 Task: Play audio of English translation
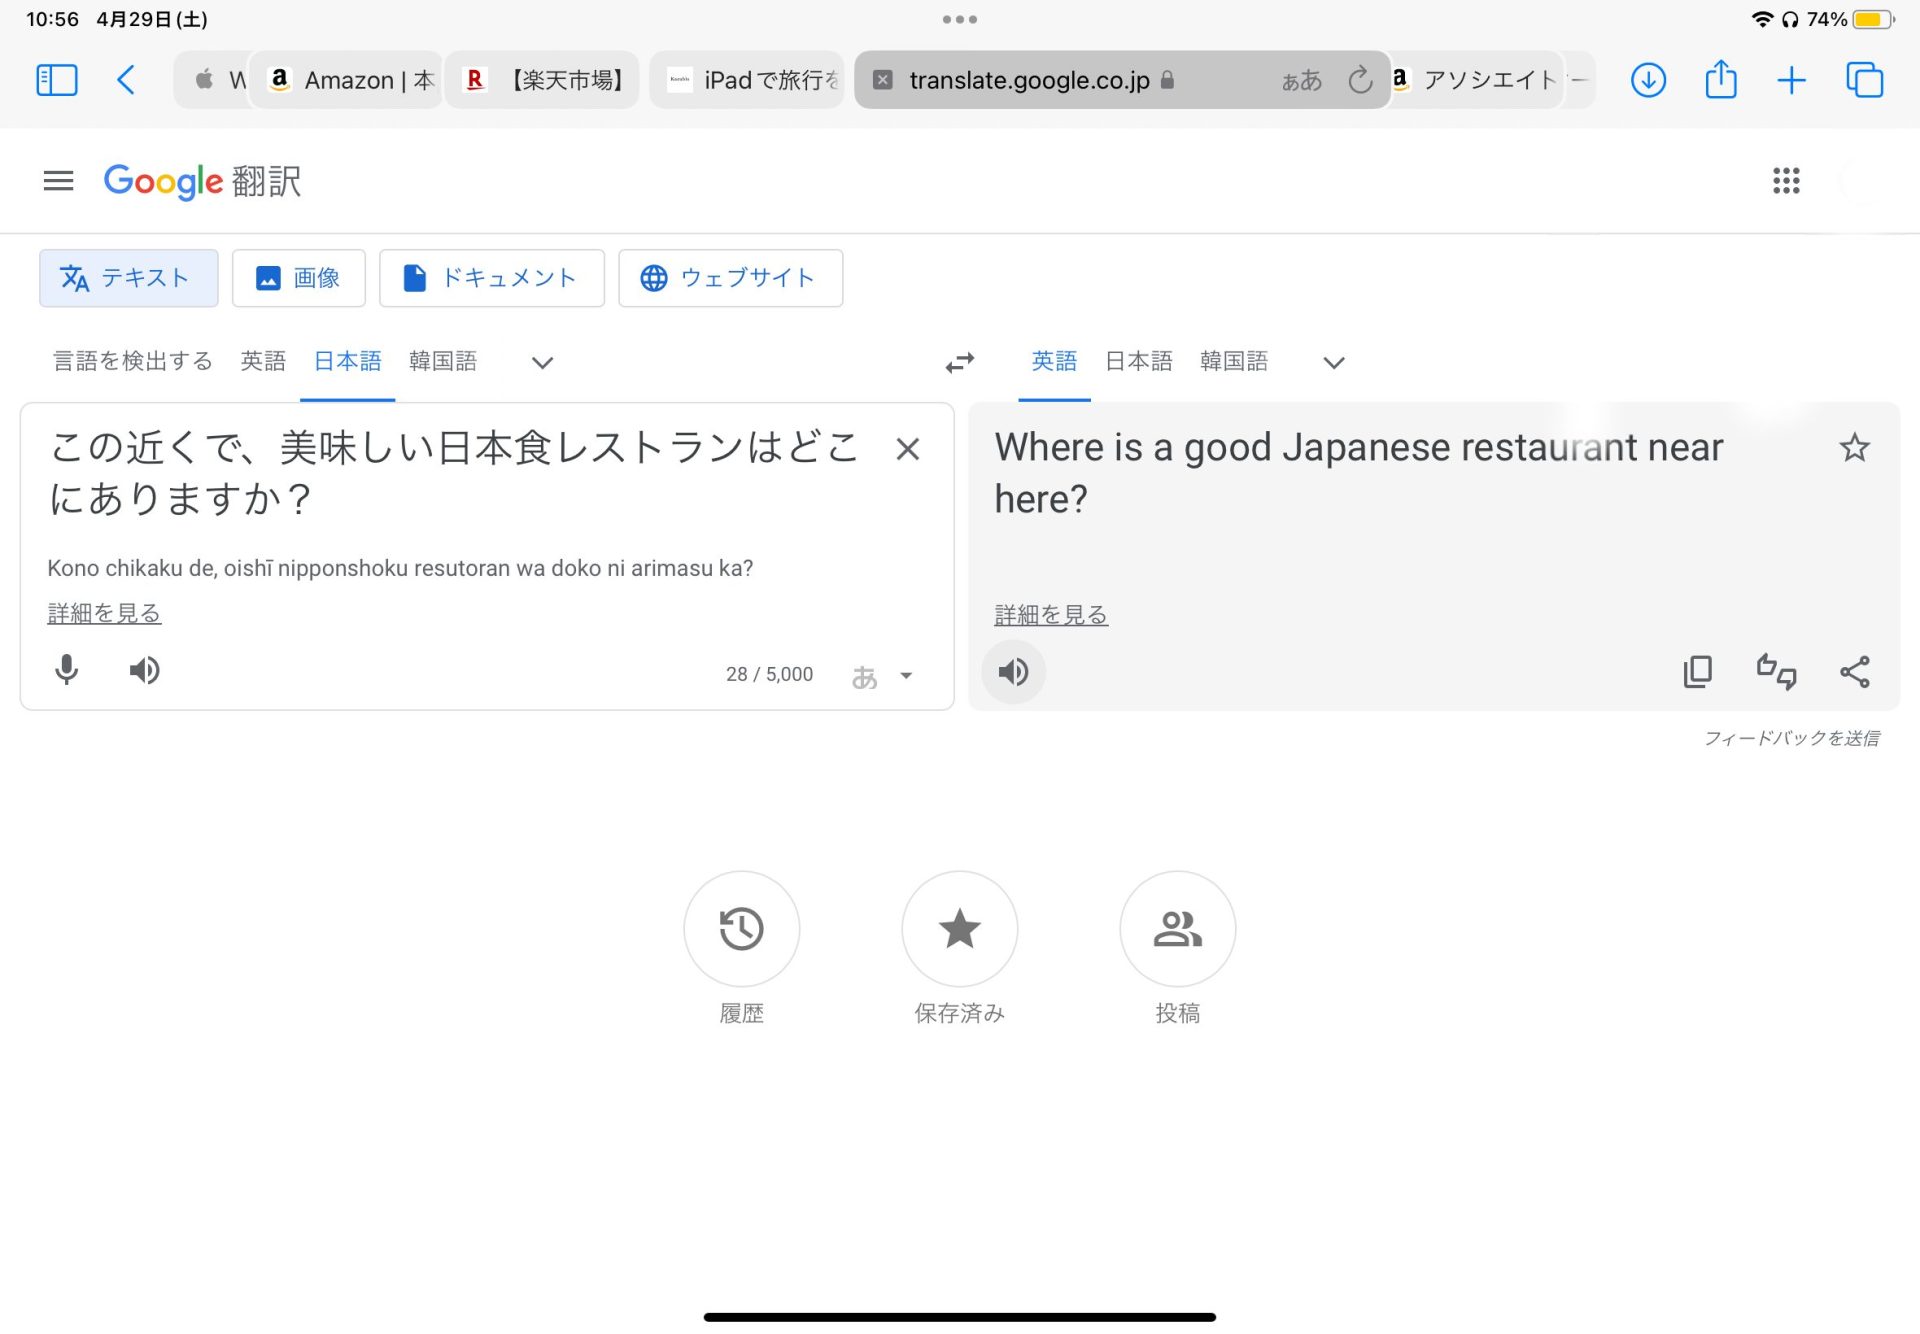[x=1013, y=672]
